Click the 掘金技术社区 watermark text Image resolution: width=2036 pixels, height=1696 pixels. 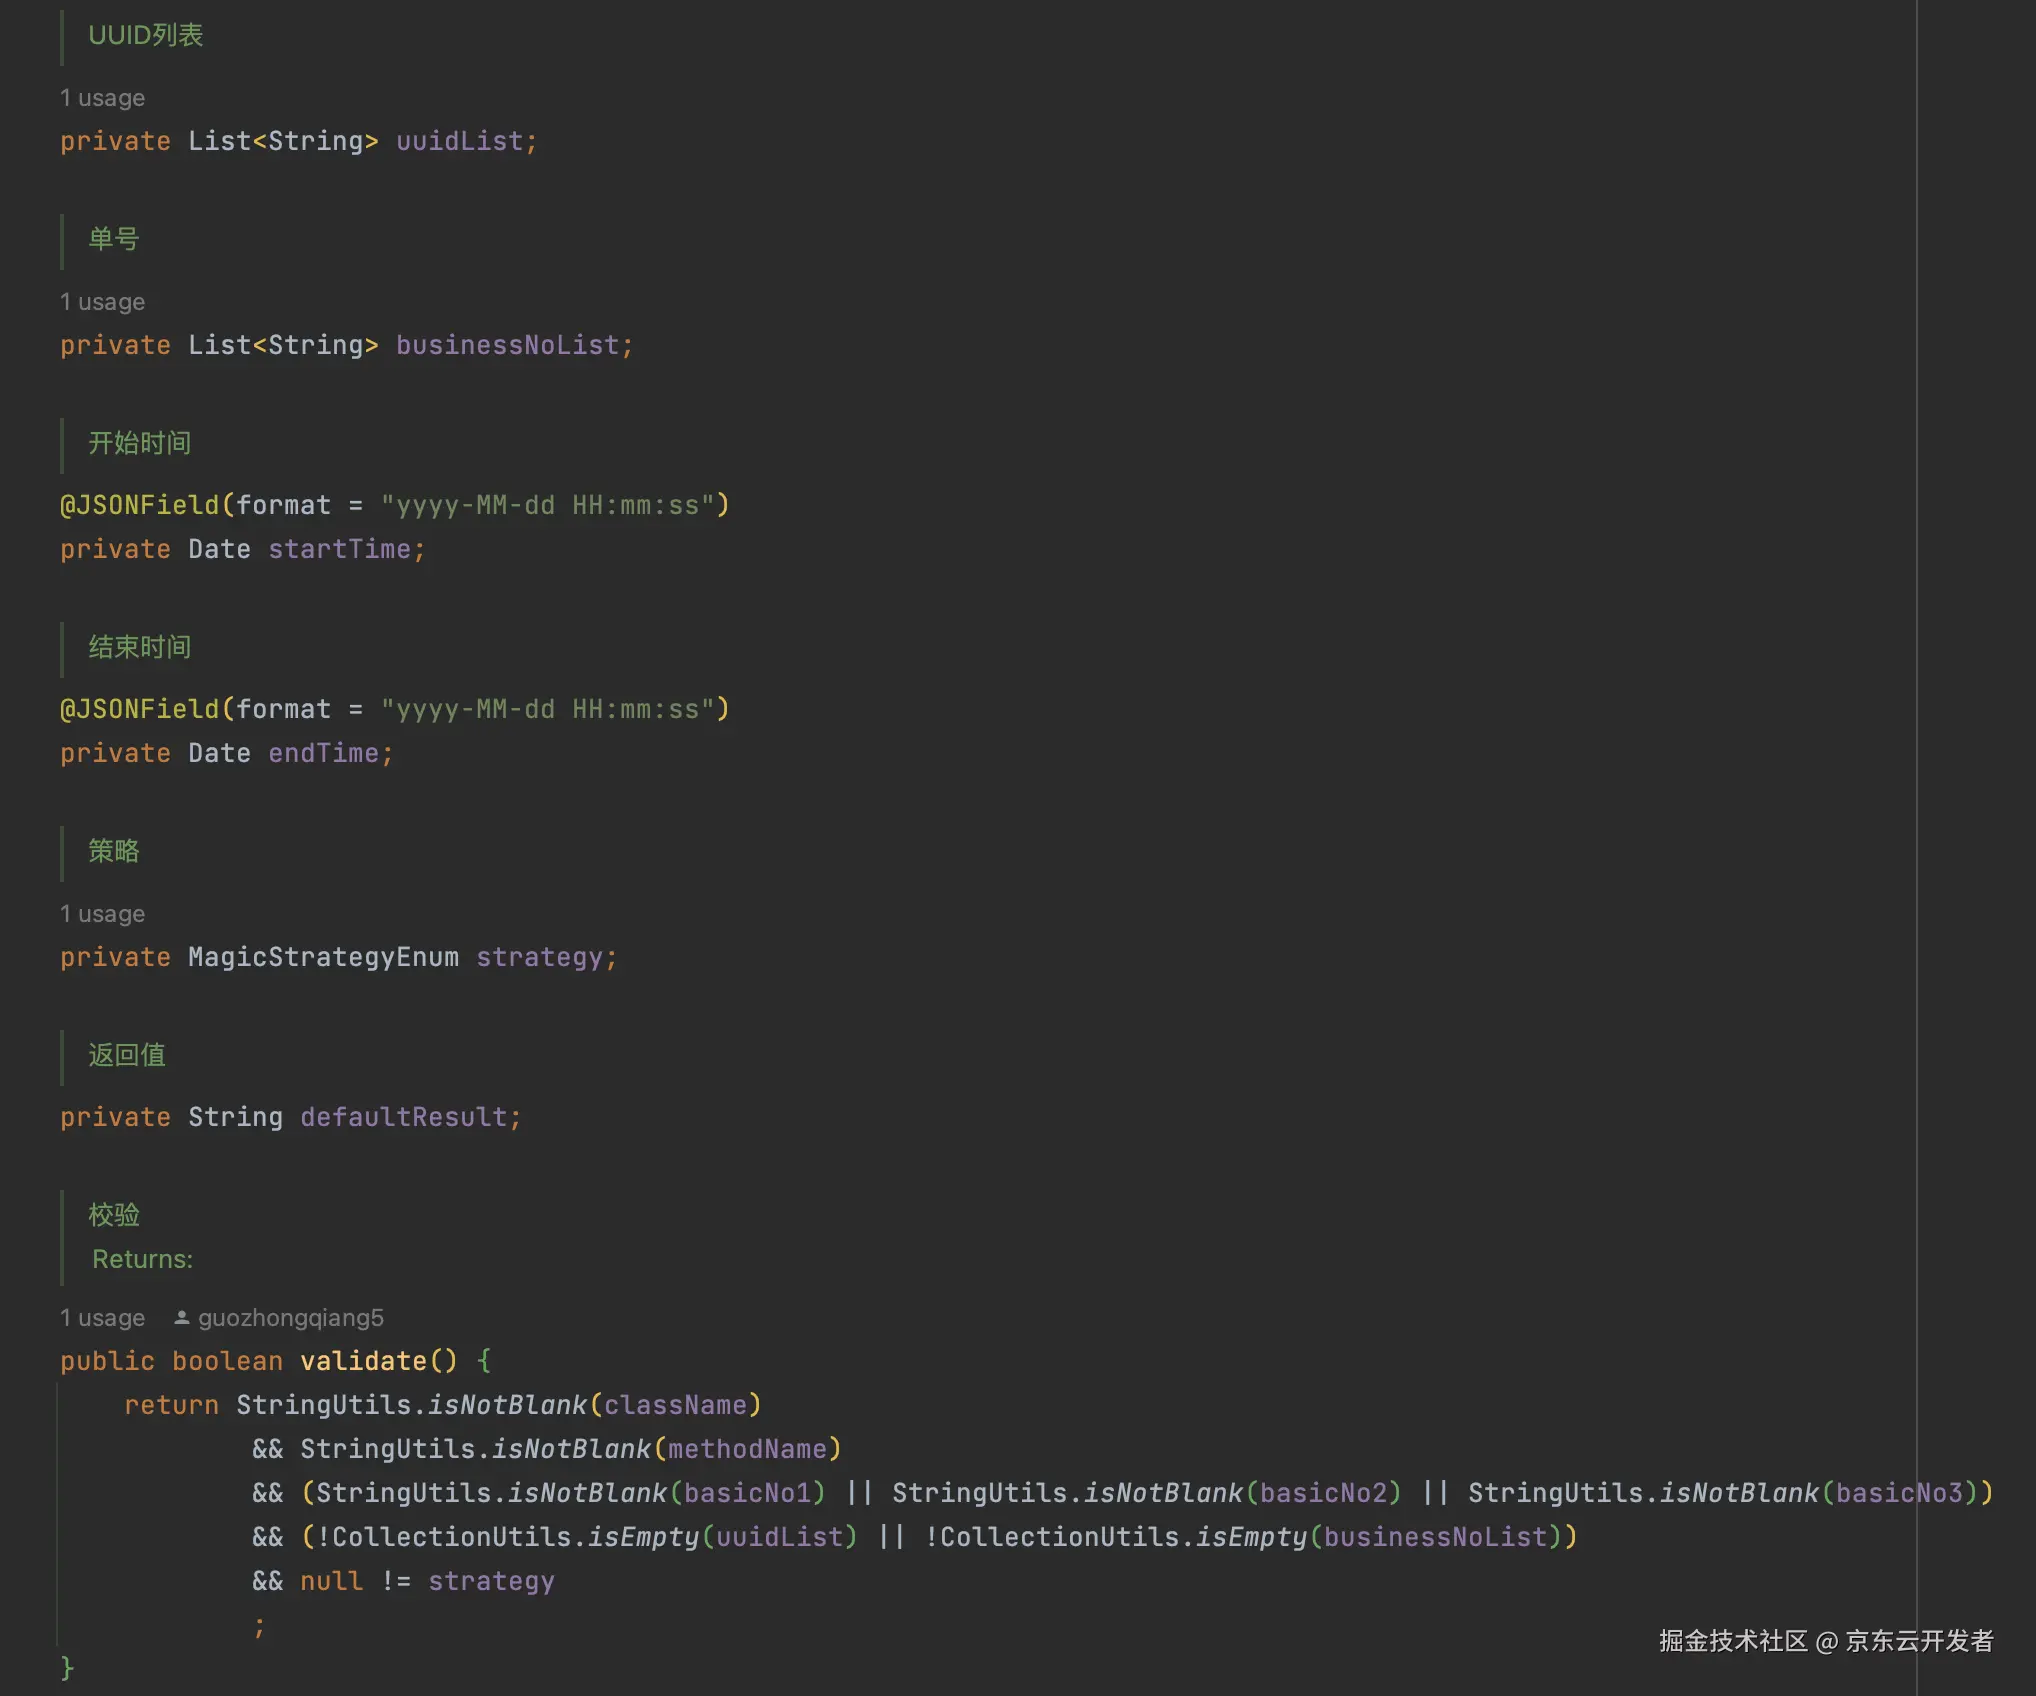[x=1733, y=1641]
